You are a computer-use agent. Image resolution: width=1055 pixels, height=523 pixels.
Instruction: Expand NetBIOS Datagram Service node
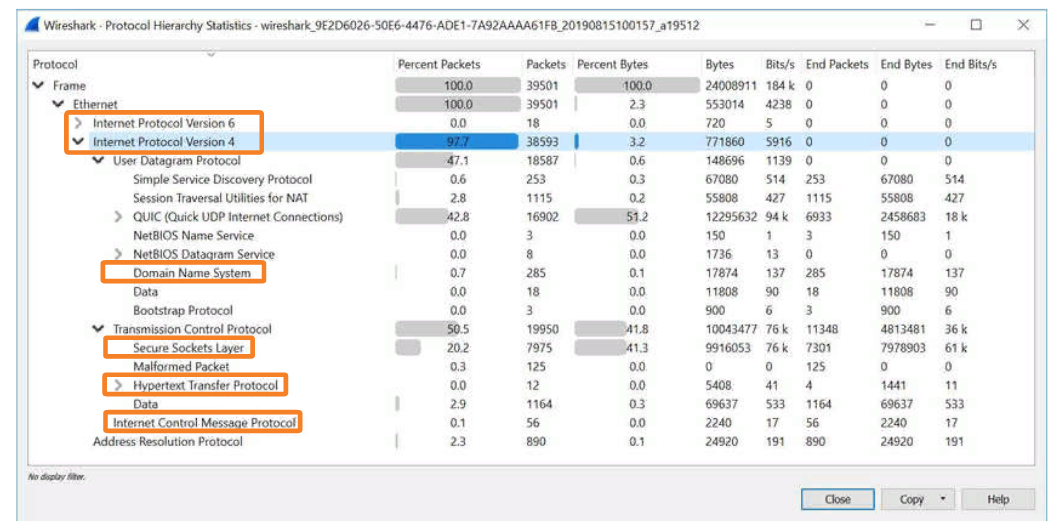[118, 254]
